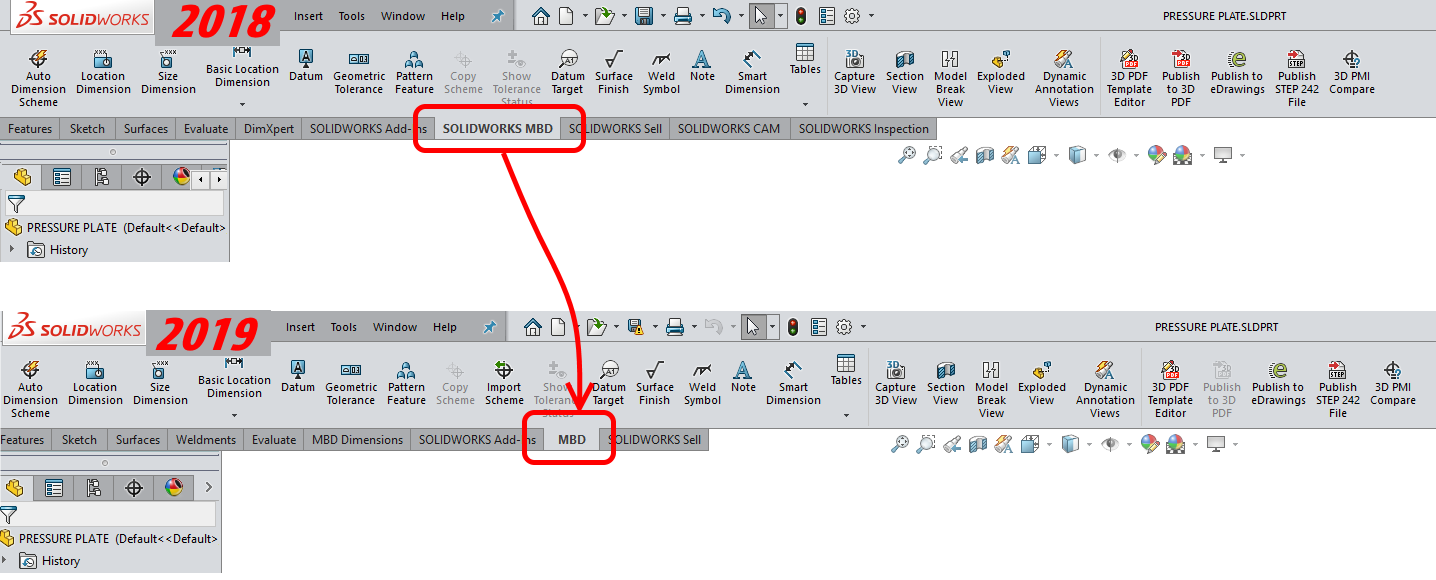Open Window menu in the 2018 menu bar
Screen dimensions: 1436x580
click(x=403, y=16)
